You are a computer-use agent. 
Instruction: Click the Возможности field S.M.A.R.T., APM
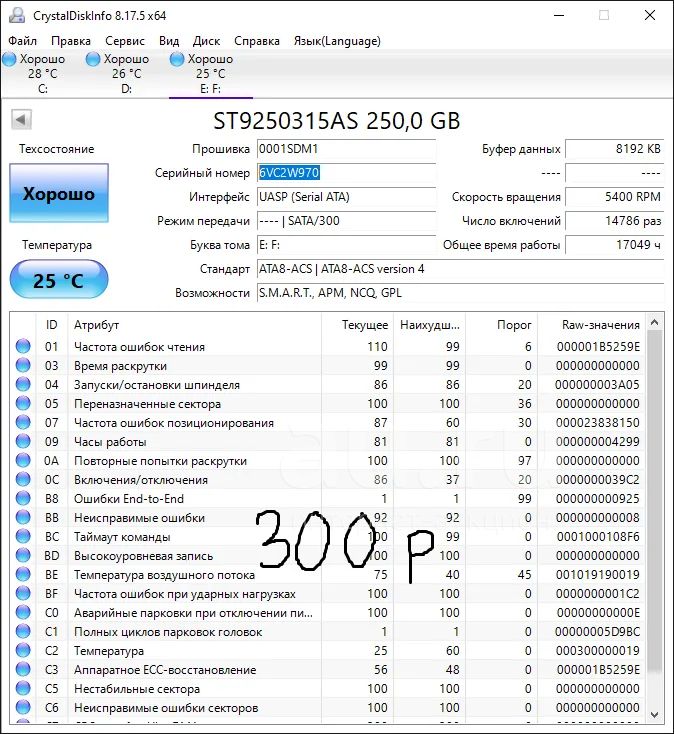[461, 293]
